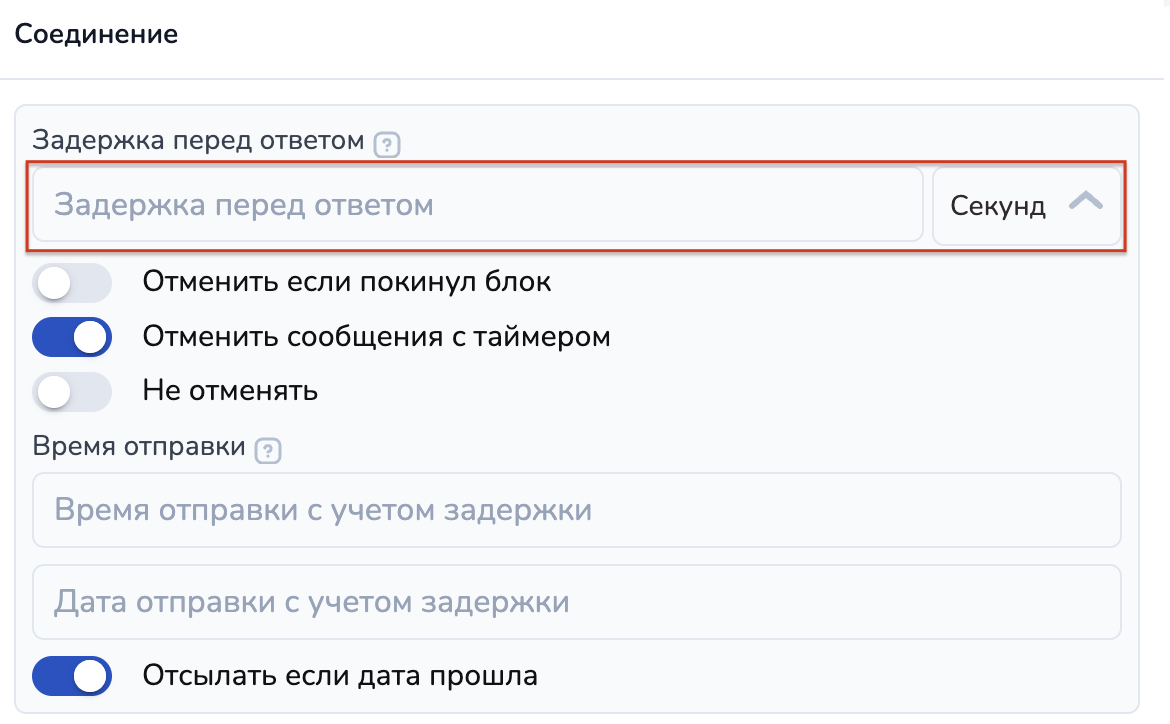Screen dimensions: 1170x724
Task: Open the Секунд time unit dropdown
Action: [x=1026, y=206]
